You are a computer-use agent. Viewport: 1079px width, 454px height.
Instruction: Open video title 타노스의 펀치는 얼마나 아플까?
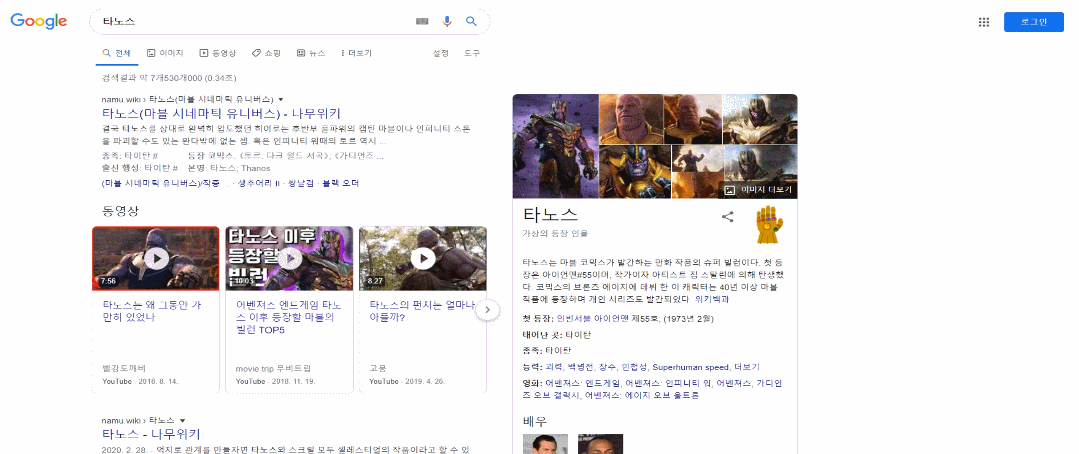click(421, 311)
